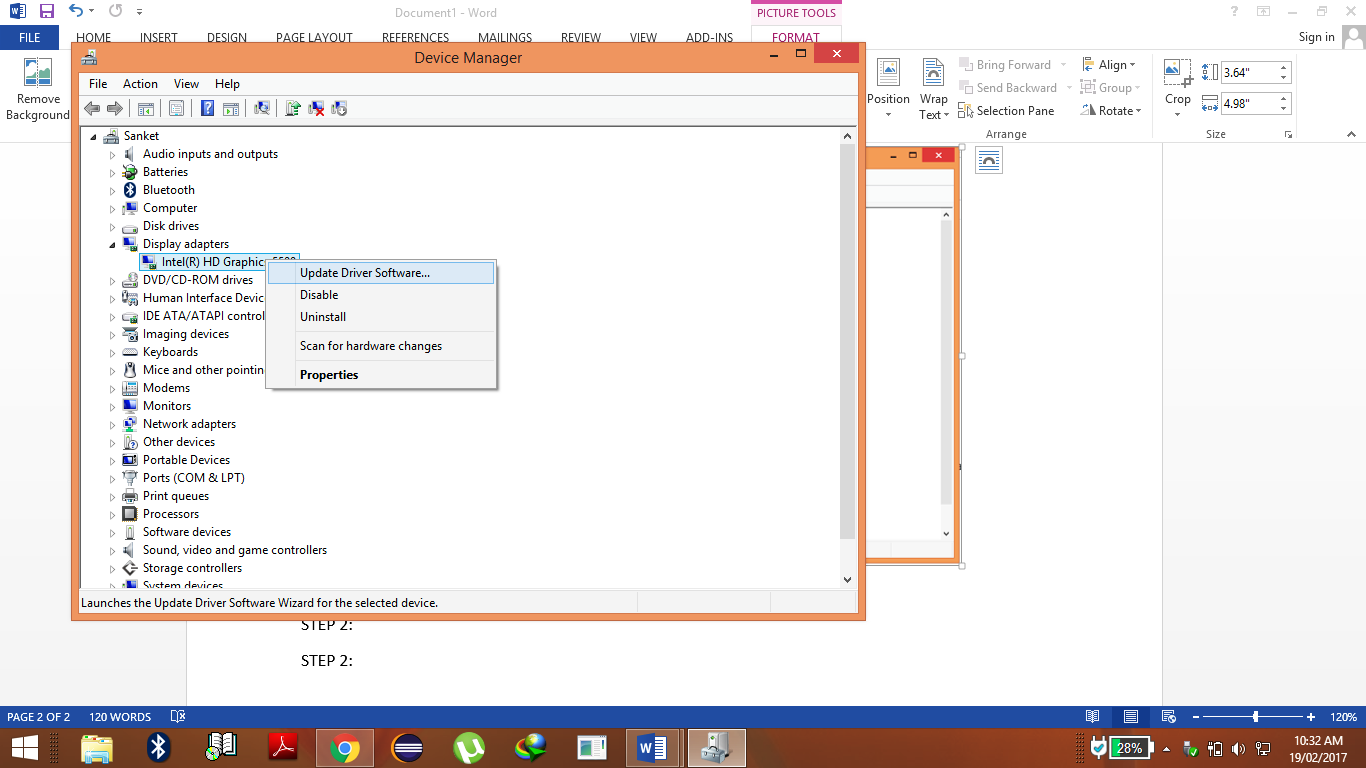This screenshot has height=768, width=1366.
Task: Open Google Chrome from the taskbar
Action: pyautogui.click(x=345, y=748)
